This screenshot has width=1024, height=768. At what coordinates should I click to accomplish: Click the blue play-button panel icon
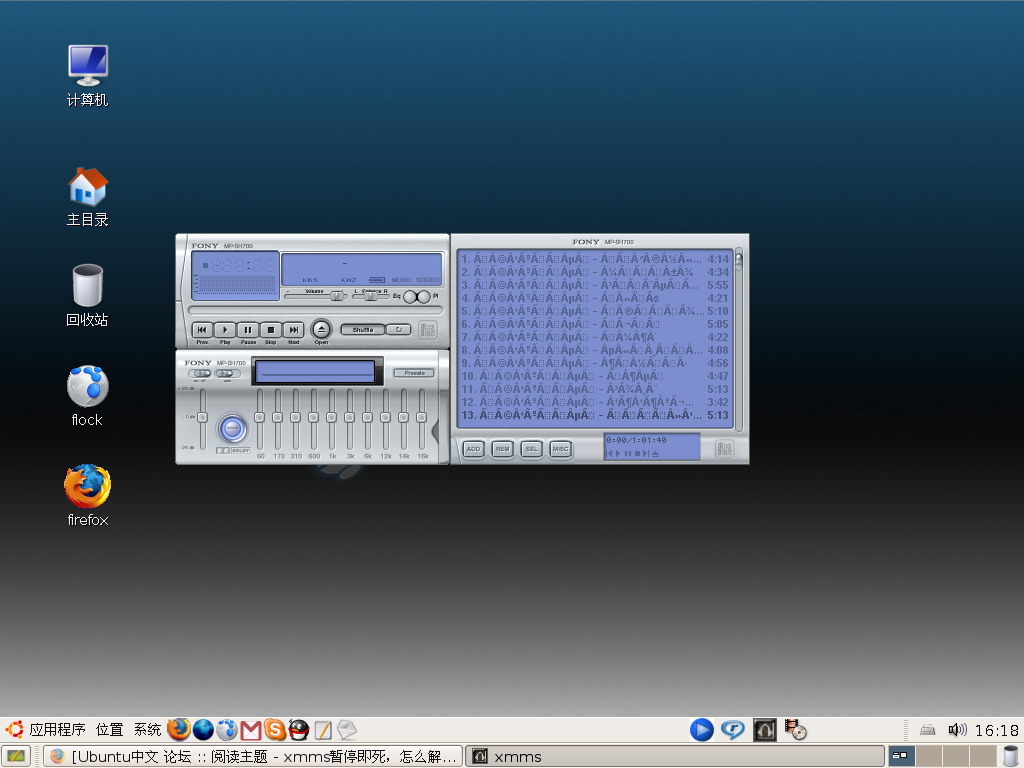[702, 729]
